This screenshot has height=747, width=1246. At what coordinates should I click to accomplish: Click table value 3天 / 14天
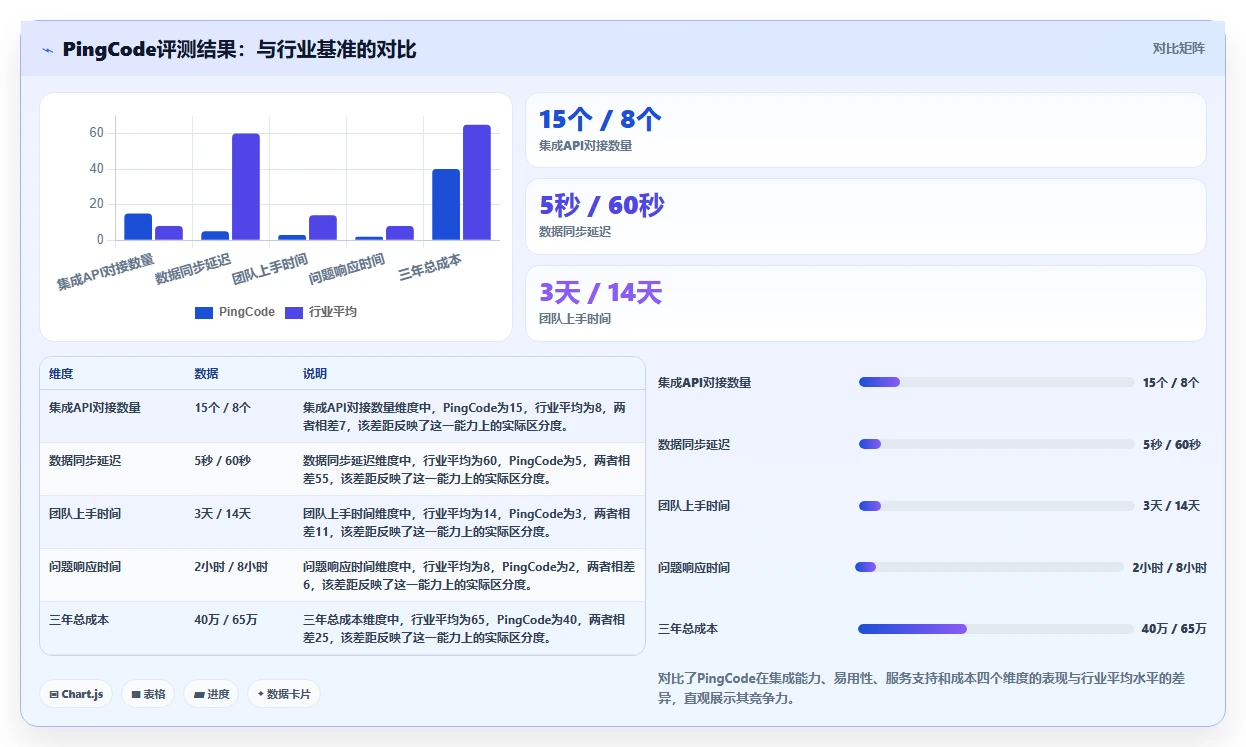click(x=222, y=514)
